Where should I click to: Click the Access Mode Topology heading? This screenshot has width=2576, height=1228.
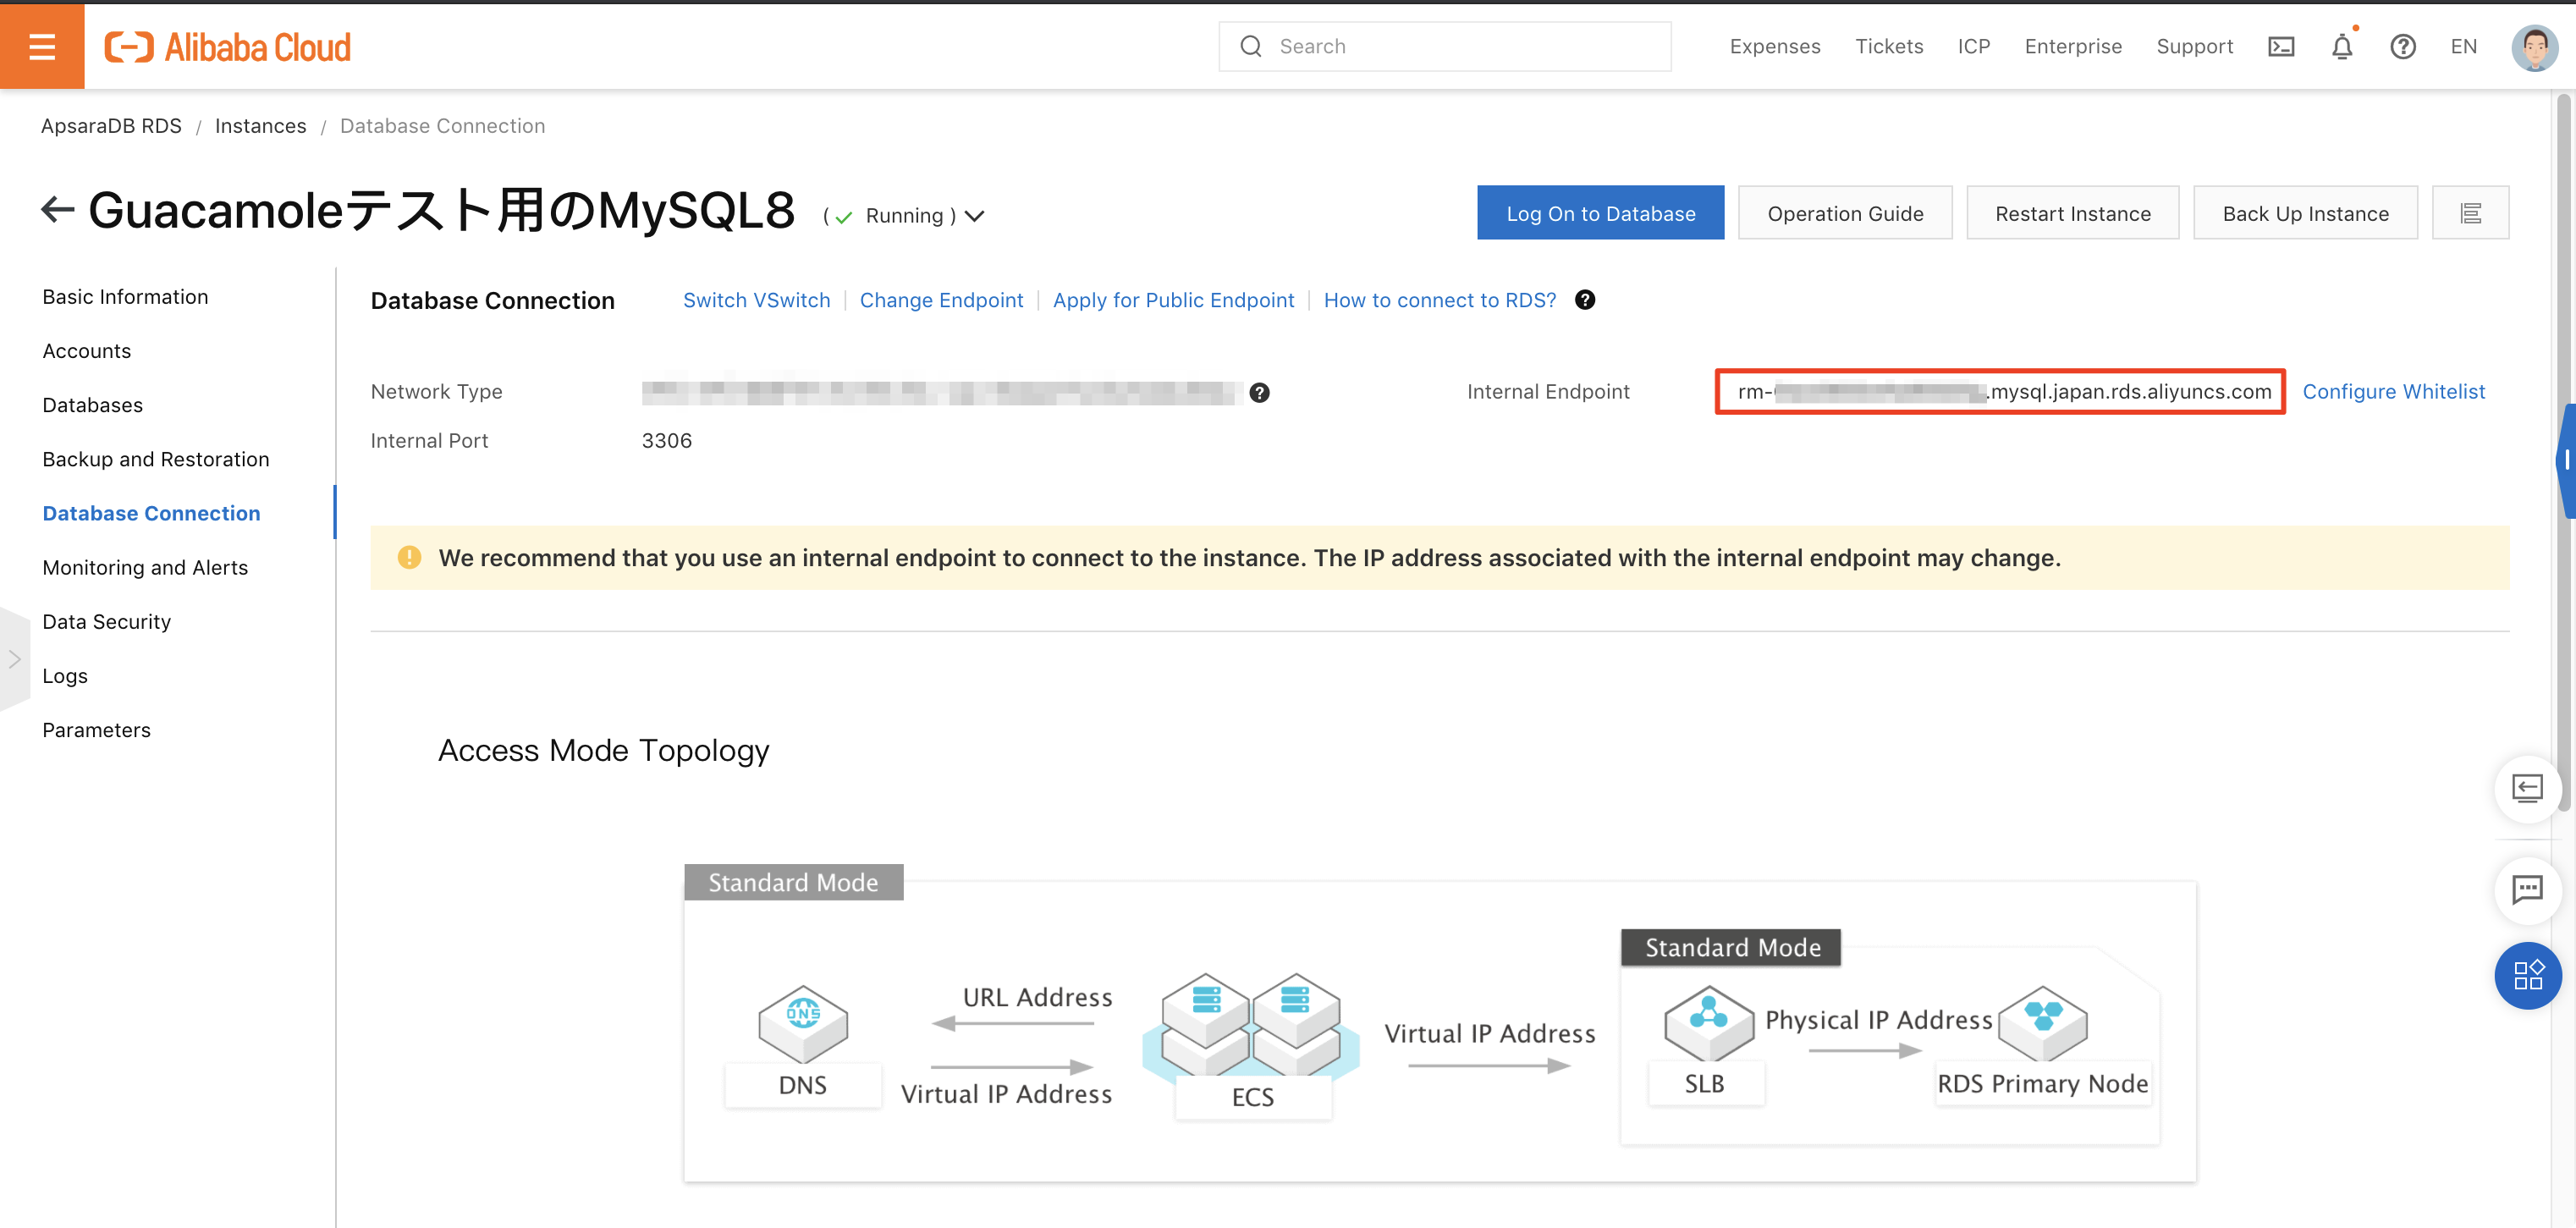point(603,750)
